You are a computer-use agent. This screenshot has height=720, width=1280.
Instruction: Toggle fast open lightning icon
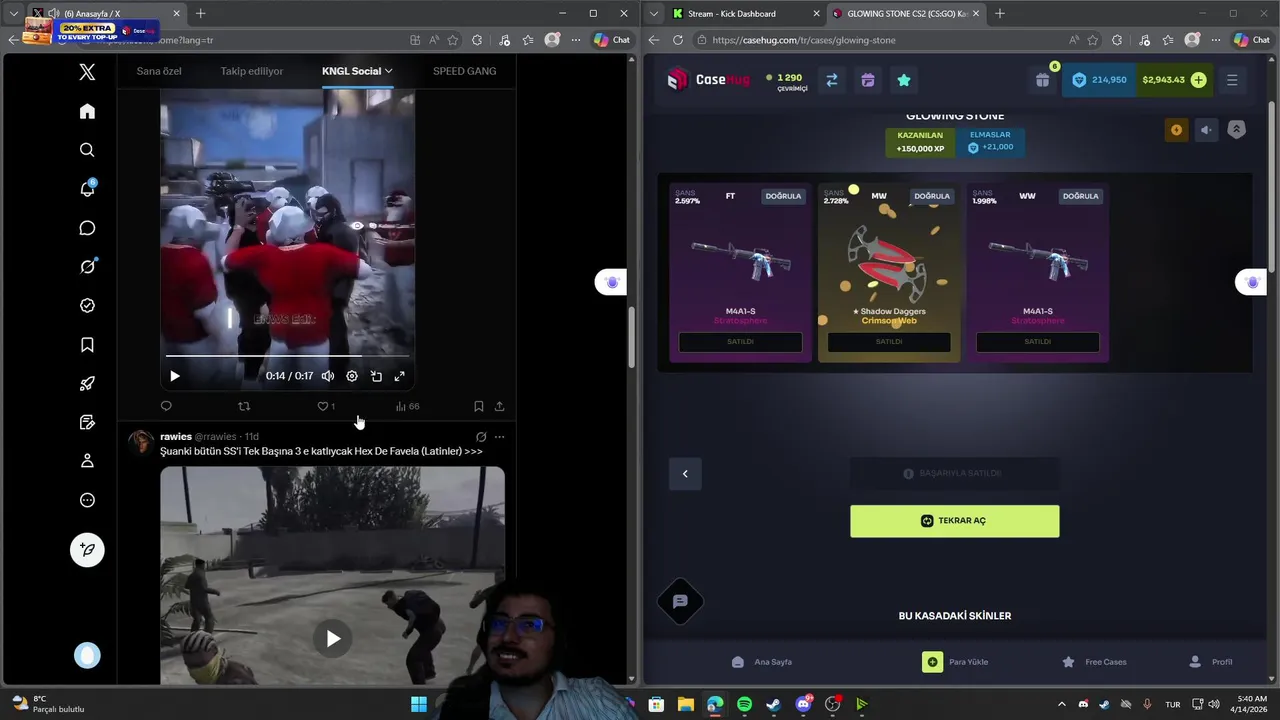pos(1176,130)
